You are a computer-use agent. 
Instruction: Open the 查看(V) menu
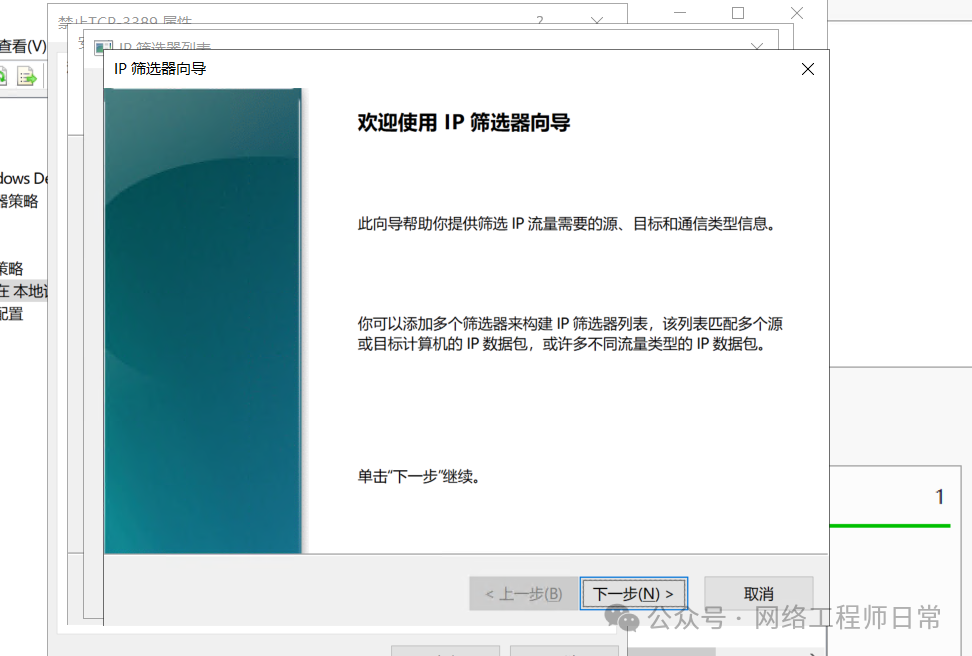(22, 46)
